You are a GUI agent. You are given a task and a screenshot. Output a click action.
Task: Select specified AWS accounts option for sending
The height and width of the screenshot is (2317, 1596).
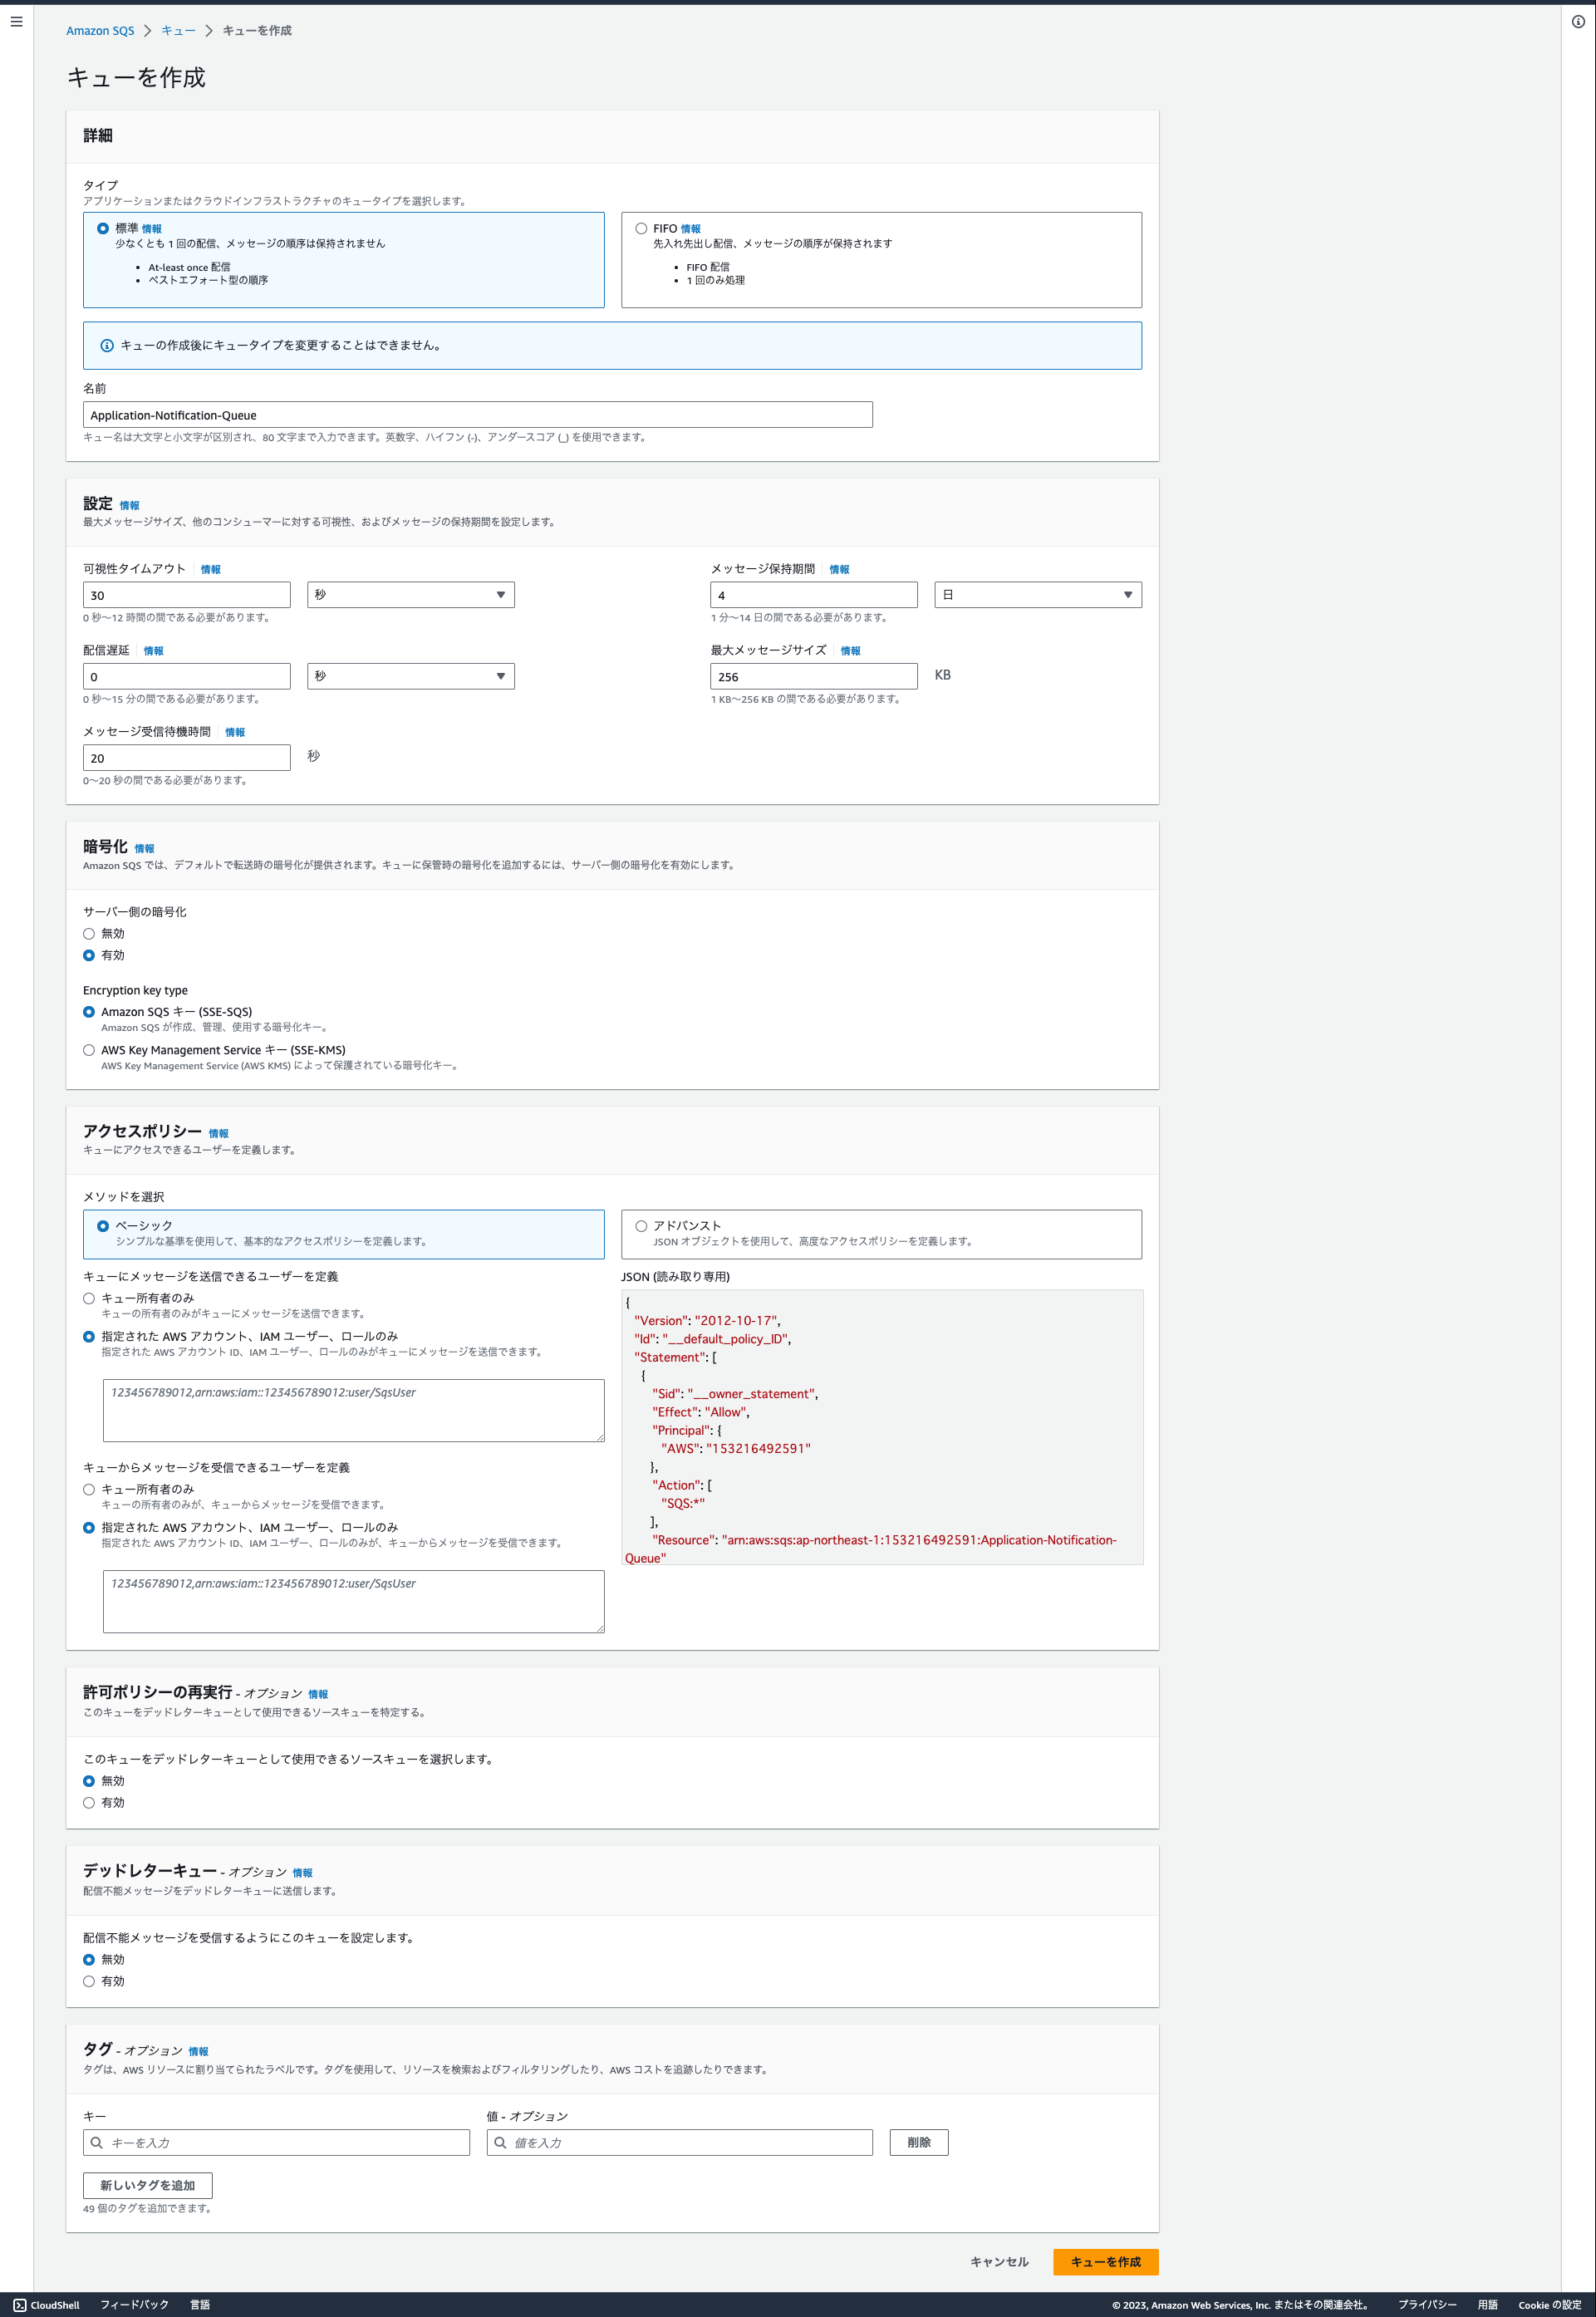[89, 1337]
